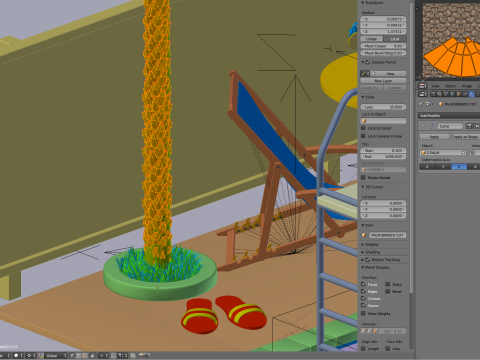The height and width of the screenshot is (360, 480).
Task: Open the View menu in UV editor
Action: (x=435, y=86)
